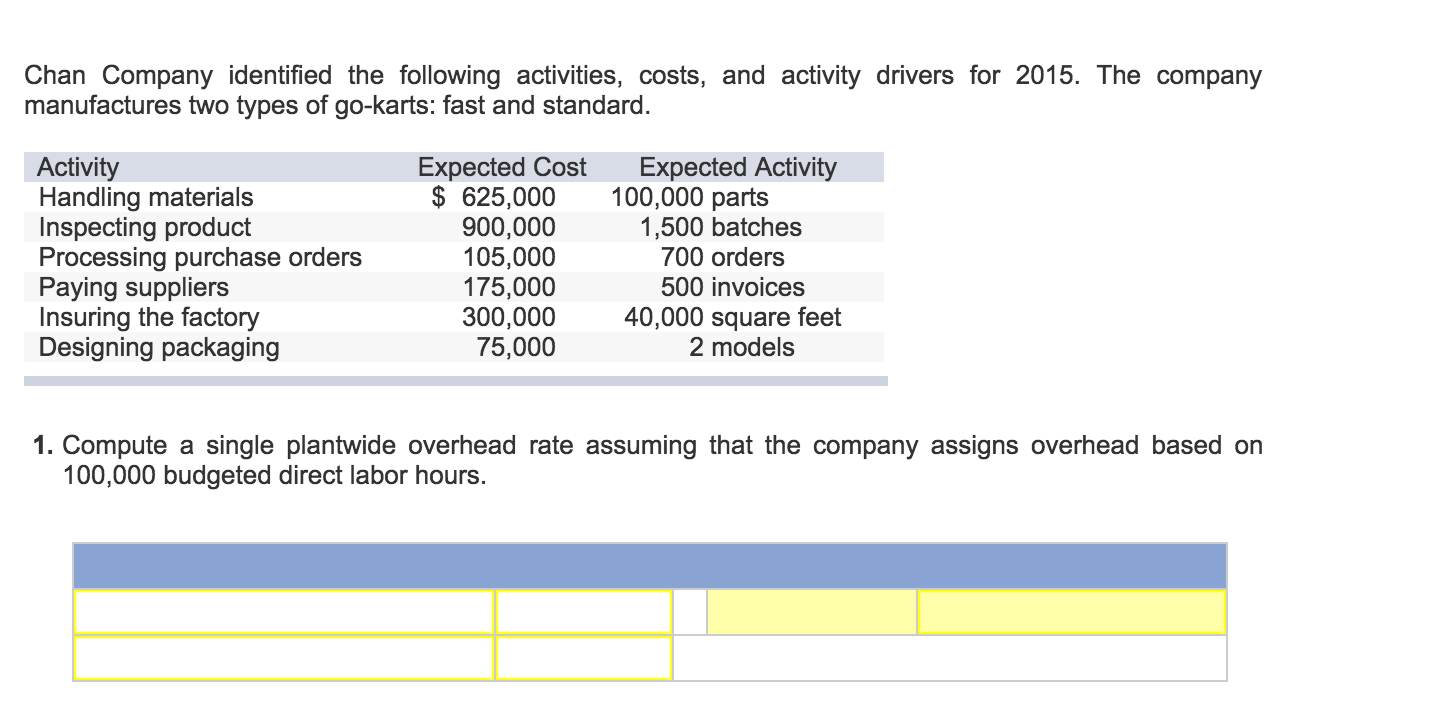
Task: Click the '300,000' cost value
Action: [508, 317]
